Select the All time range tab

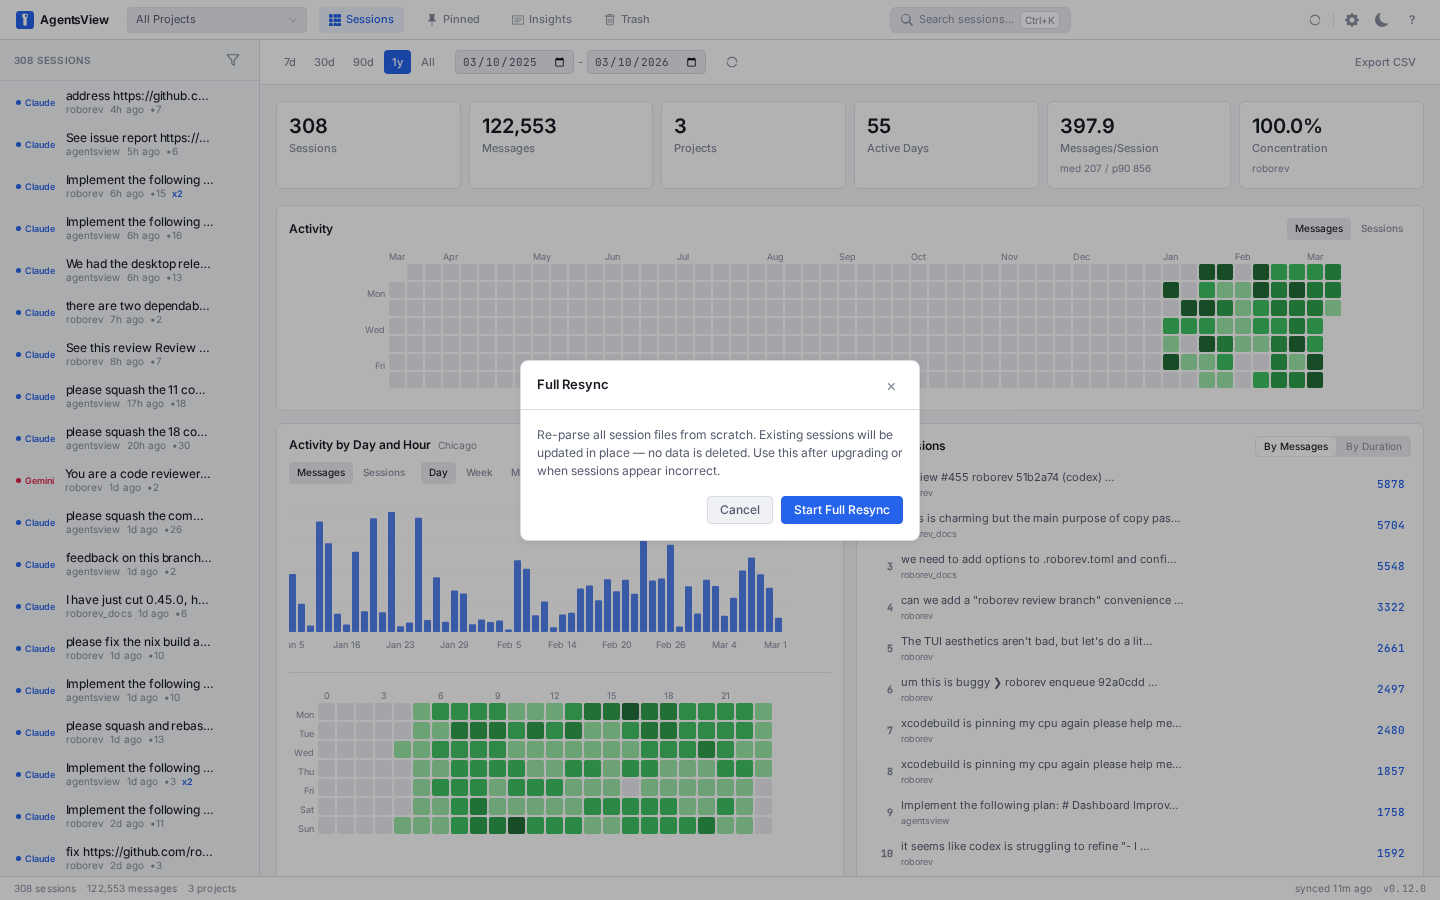coord(428,61)
